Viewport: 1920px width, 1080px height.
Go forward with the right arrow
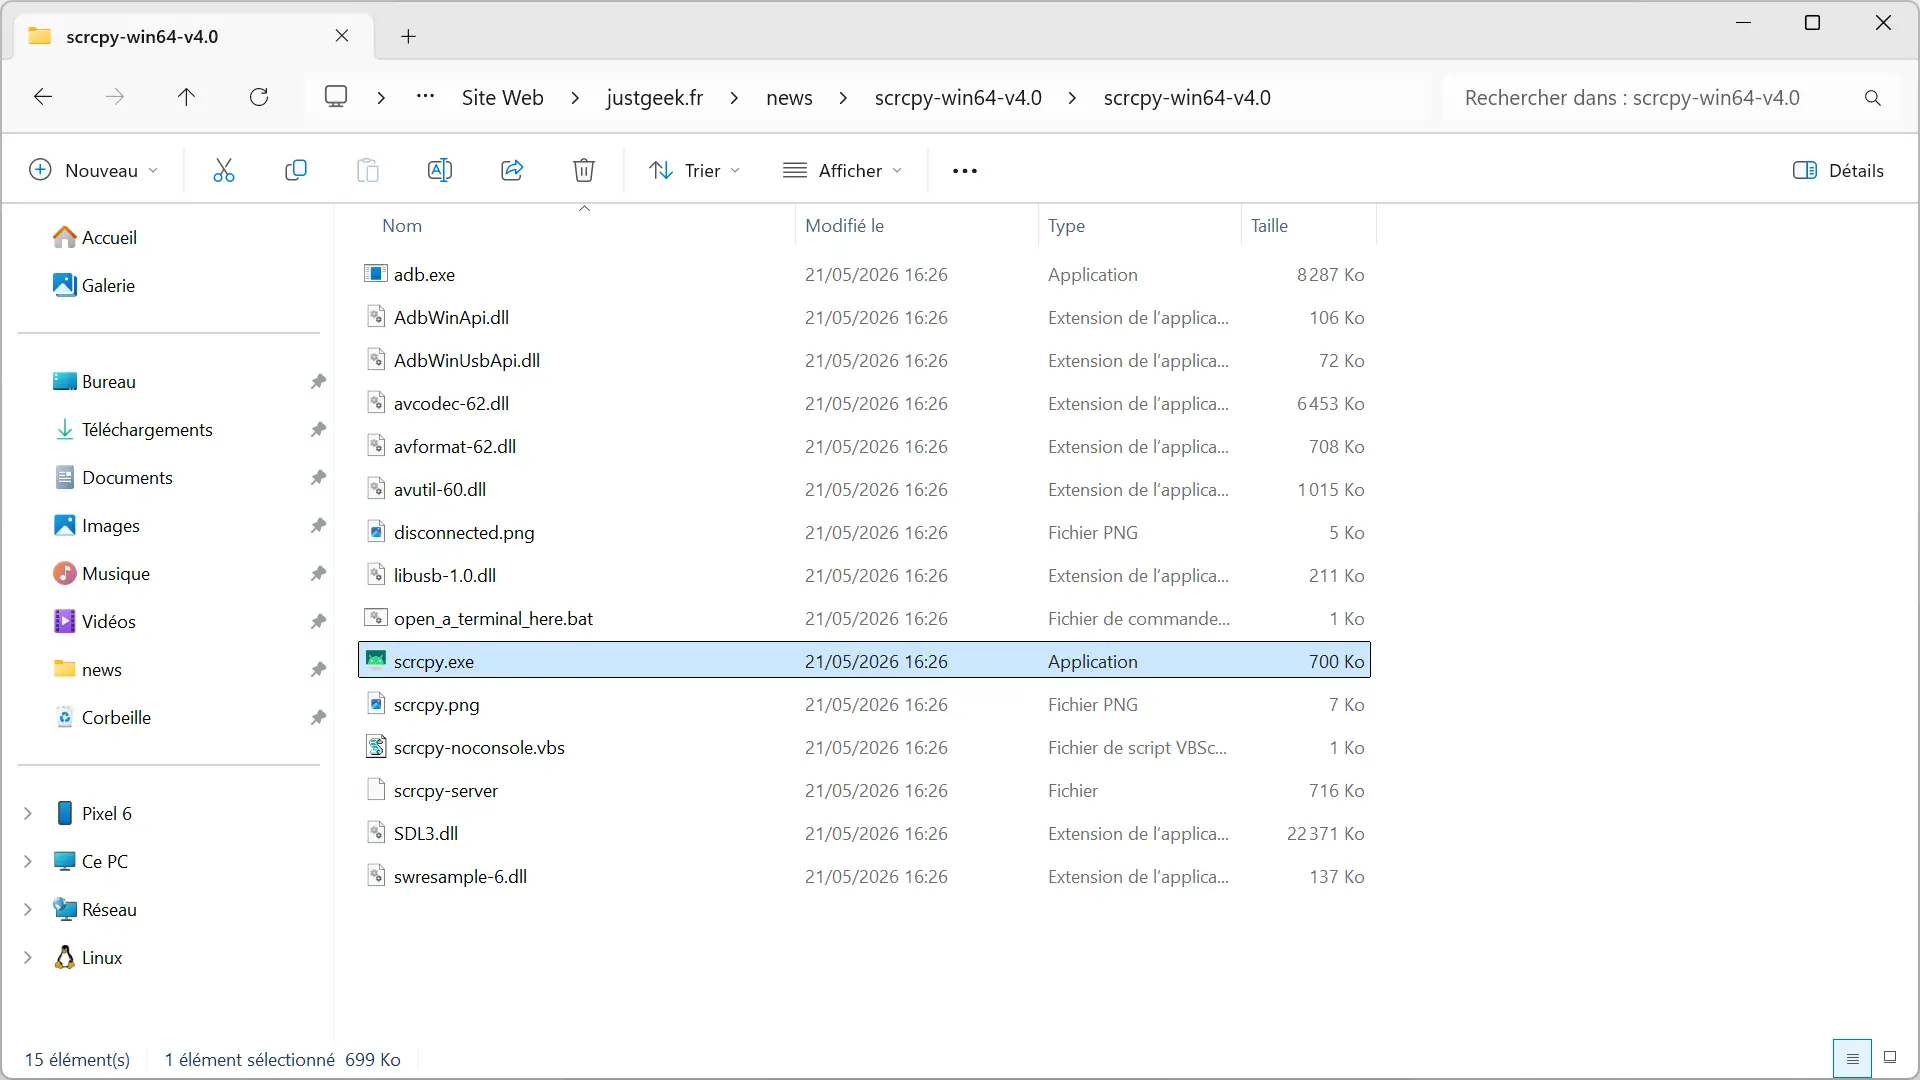point(115,97)
